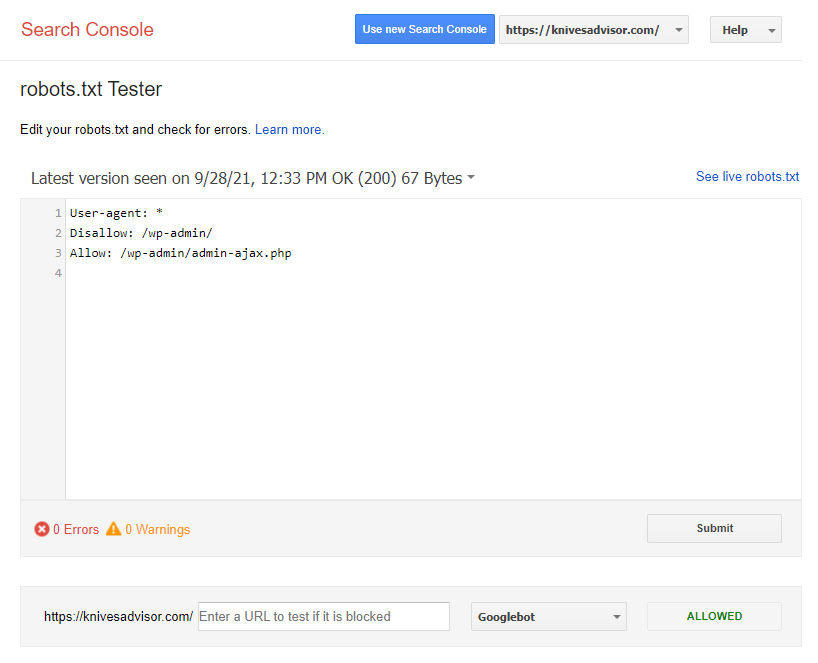This screenshot has height=663, width=818.
Task: Click line number 1 in the editor gutter
Action: tap(58, 213)
